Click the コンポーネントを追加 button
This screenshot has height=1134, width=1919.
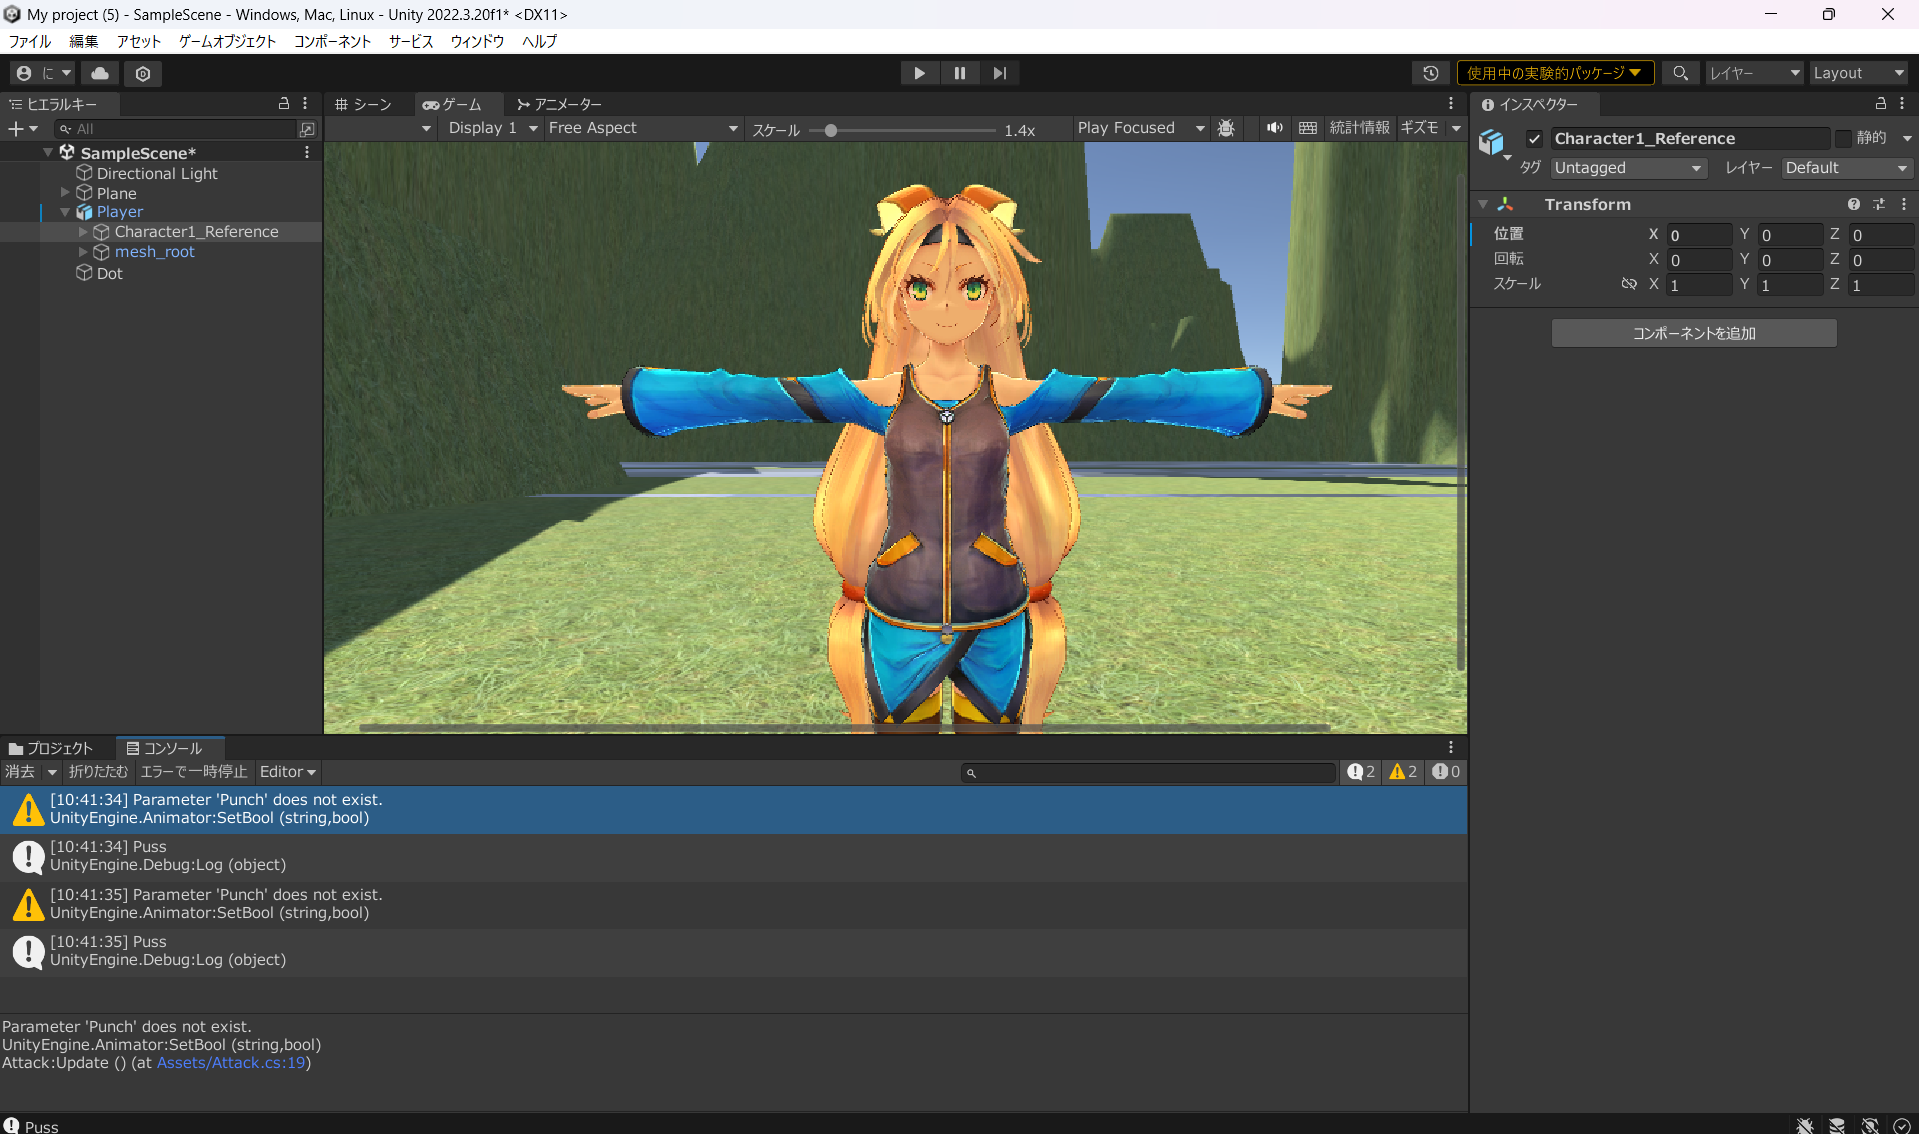tap(1692, 332)
